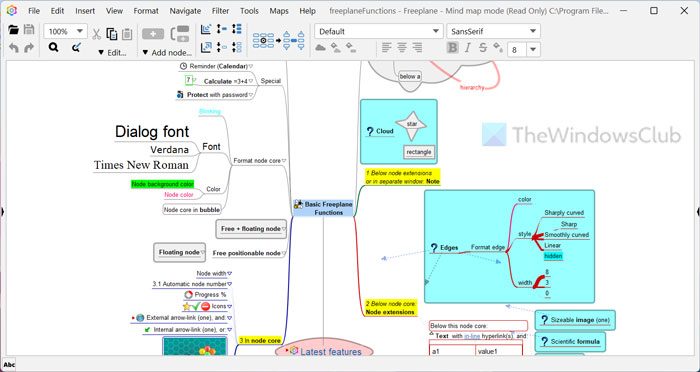The image size is (700, 372).
Task: Expand the left side panel handle
Action: click(x=2, y=212)
